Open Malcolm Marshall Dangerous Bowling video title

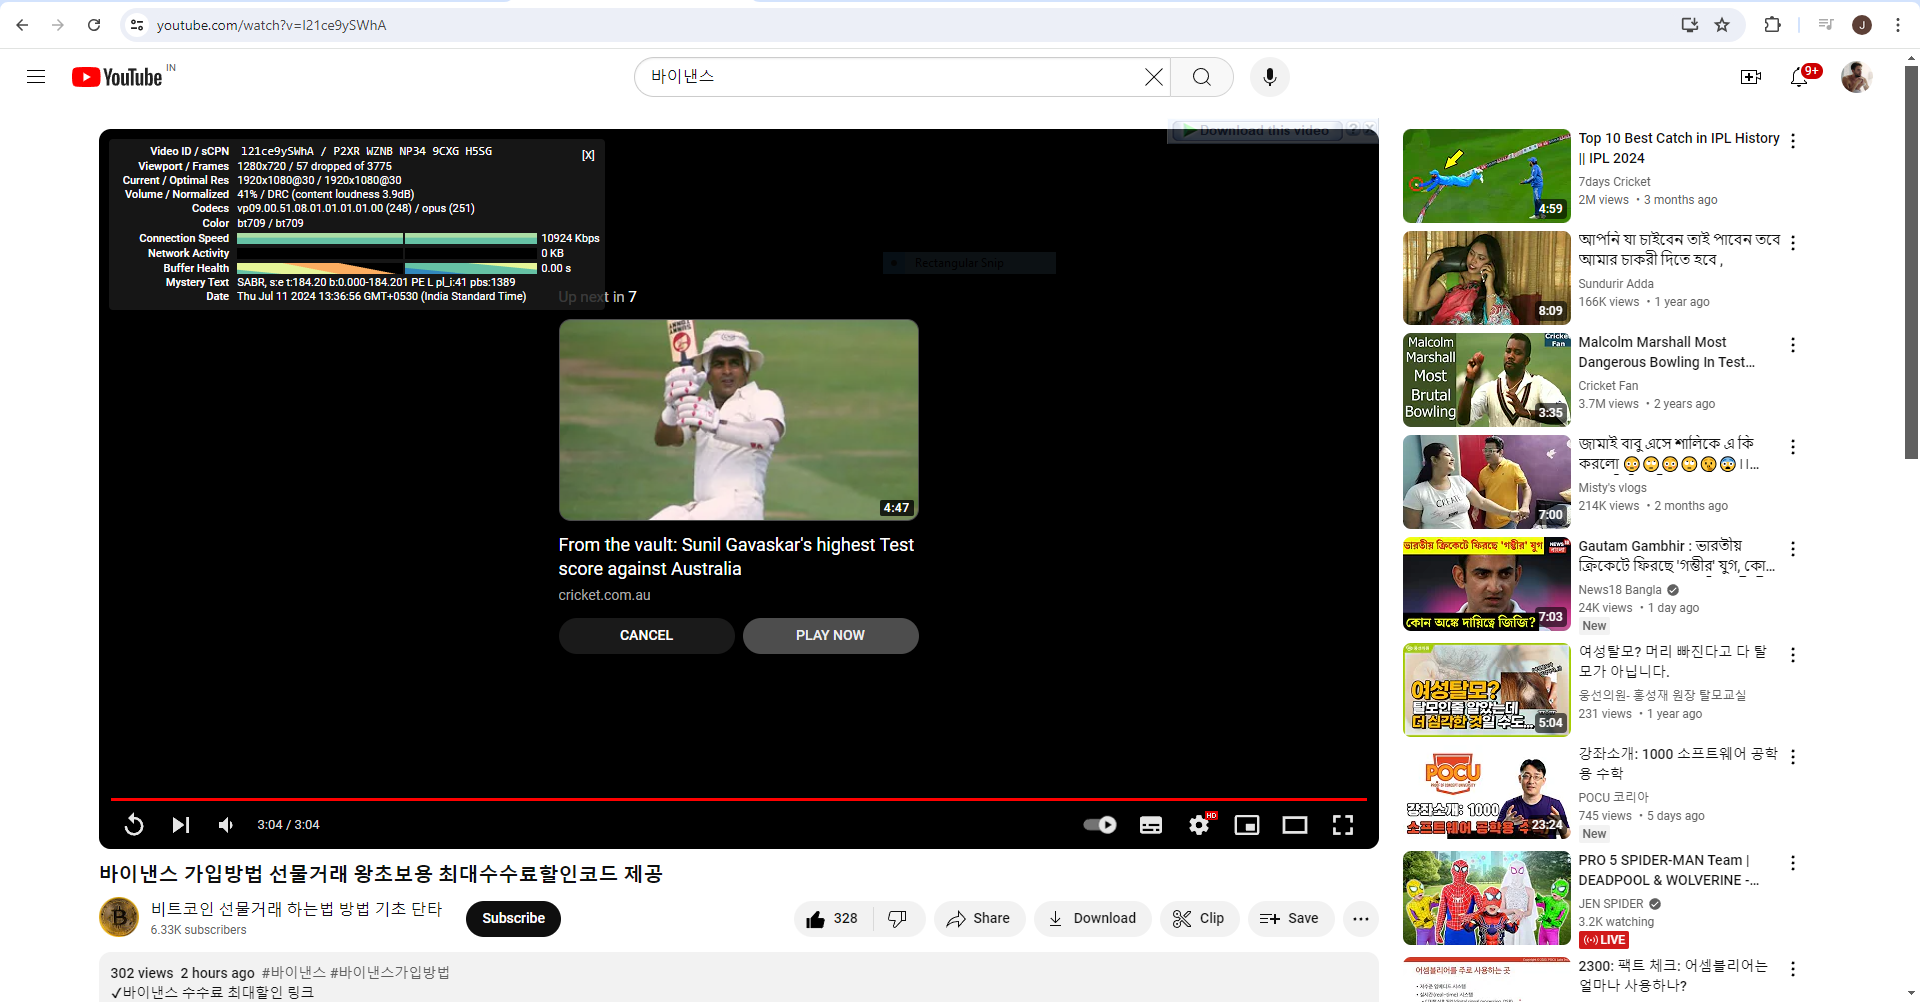(x=1667, y=352)
